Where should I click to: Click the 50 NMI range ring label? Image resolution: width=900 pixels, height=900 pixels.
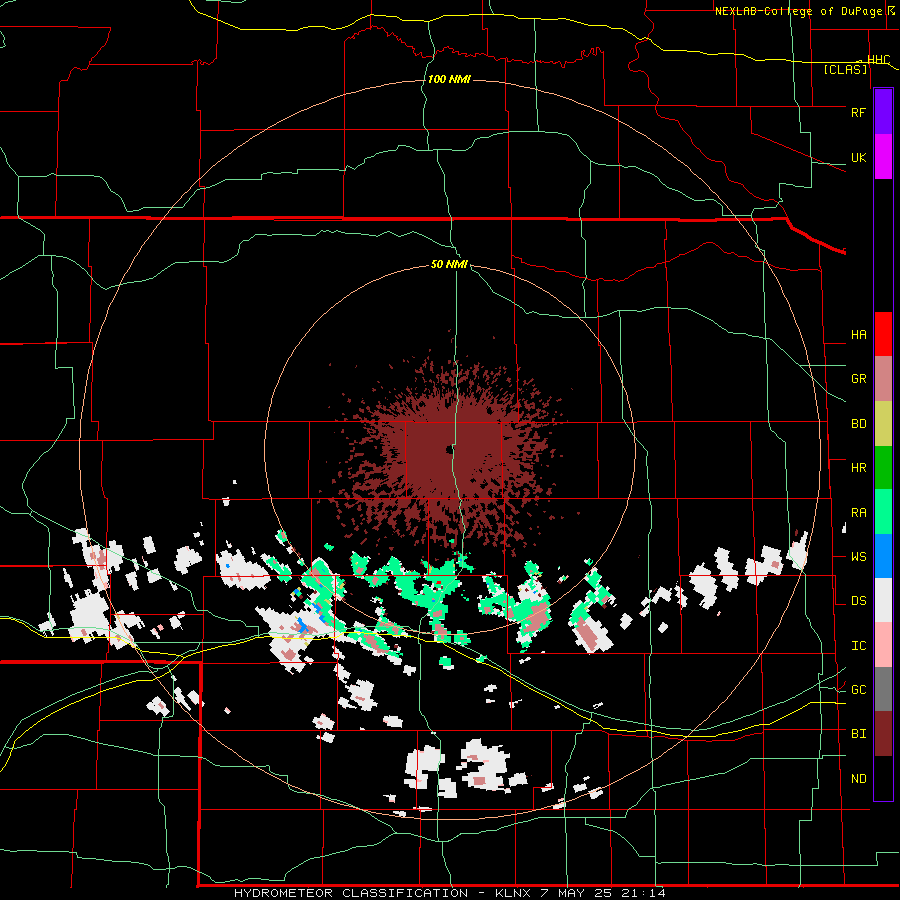pos(449,264)
